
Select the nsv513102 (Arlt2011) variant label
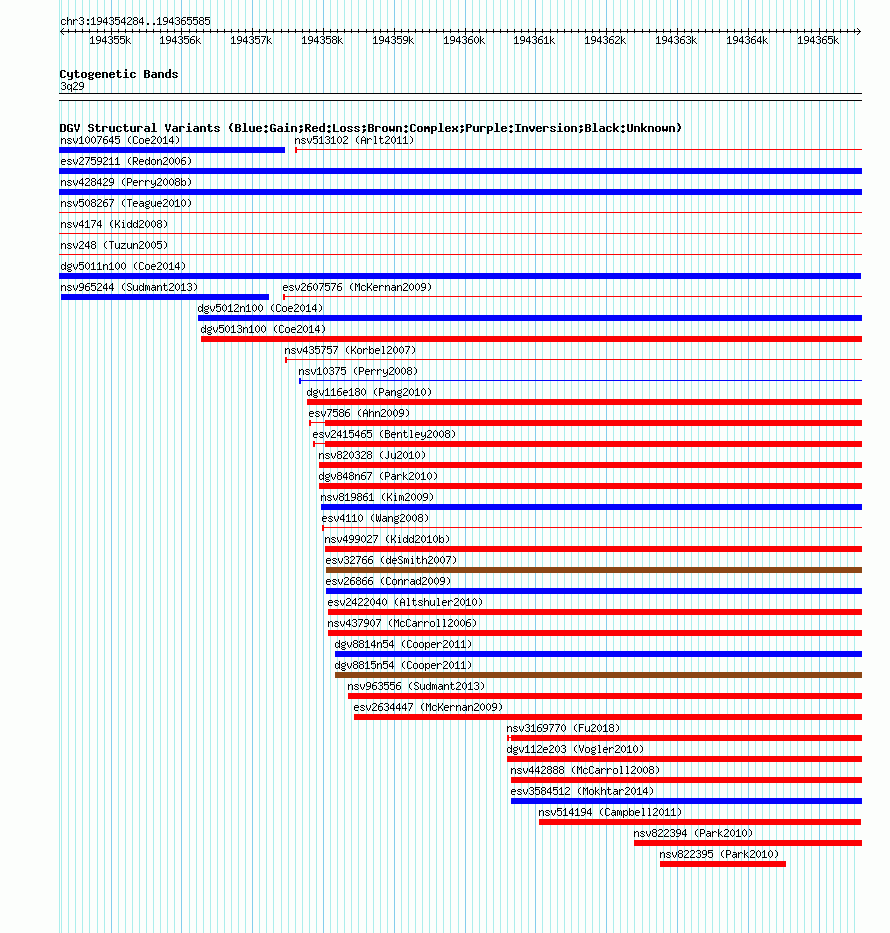coord(354,140)
